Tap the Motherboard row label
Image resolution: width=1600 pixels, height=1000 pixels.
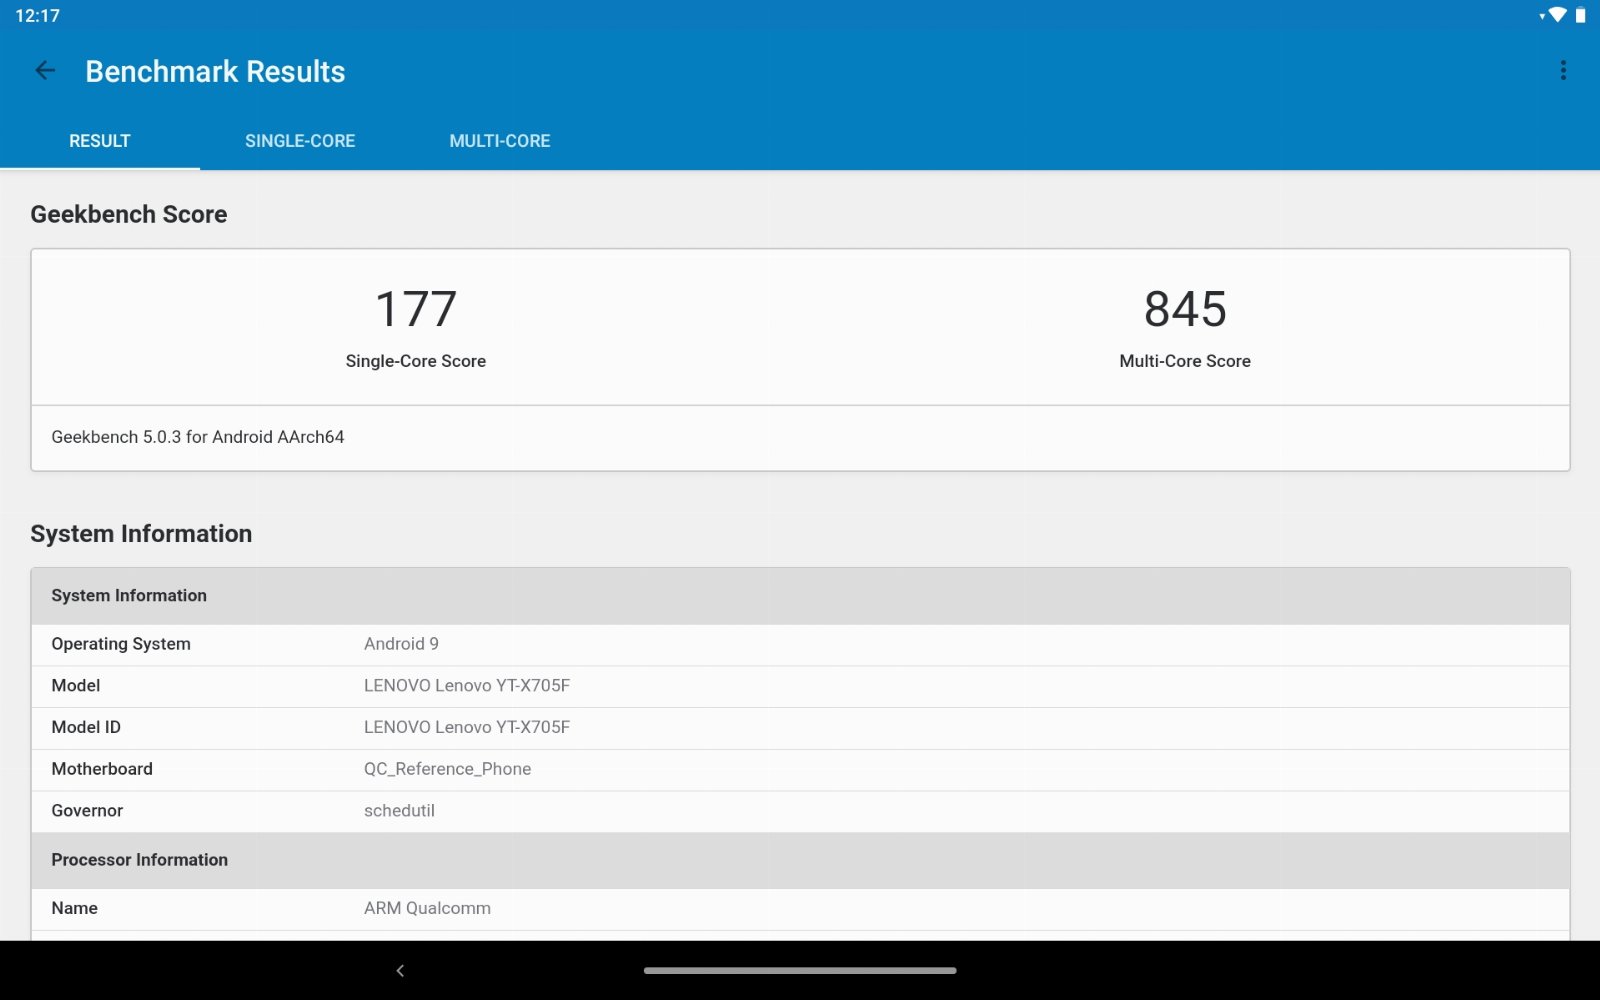pyautogui.click(x=102, y=769)
